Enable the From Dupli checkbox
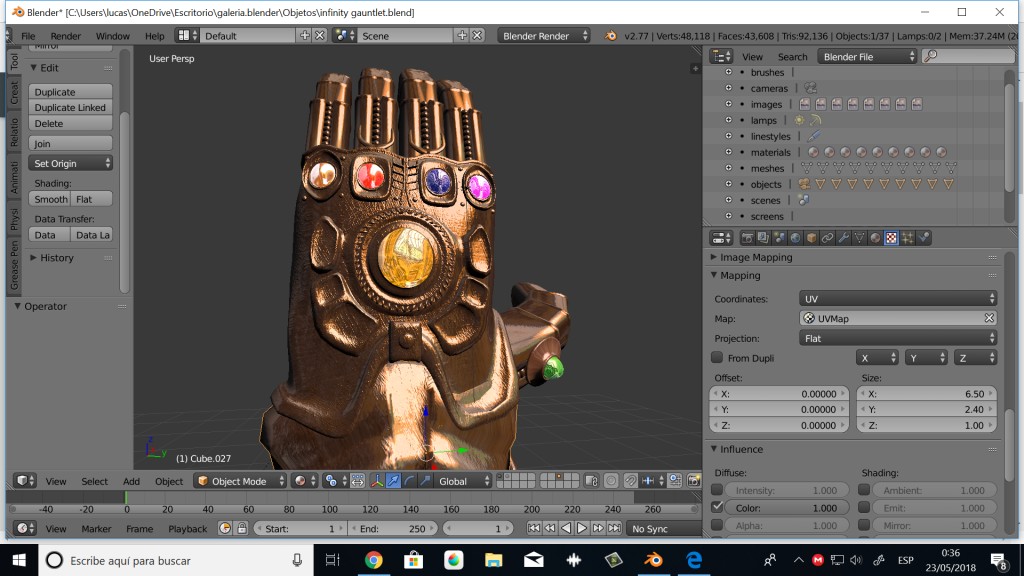 point(718,357)
